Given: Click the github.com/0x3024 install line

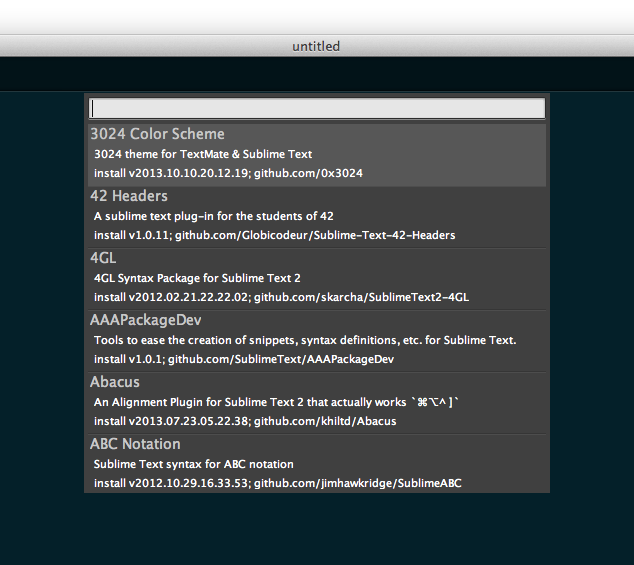Looking at the screenshot, I should point(228,173).
